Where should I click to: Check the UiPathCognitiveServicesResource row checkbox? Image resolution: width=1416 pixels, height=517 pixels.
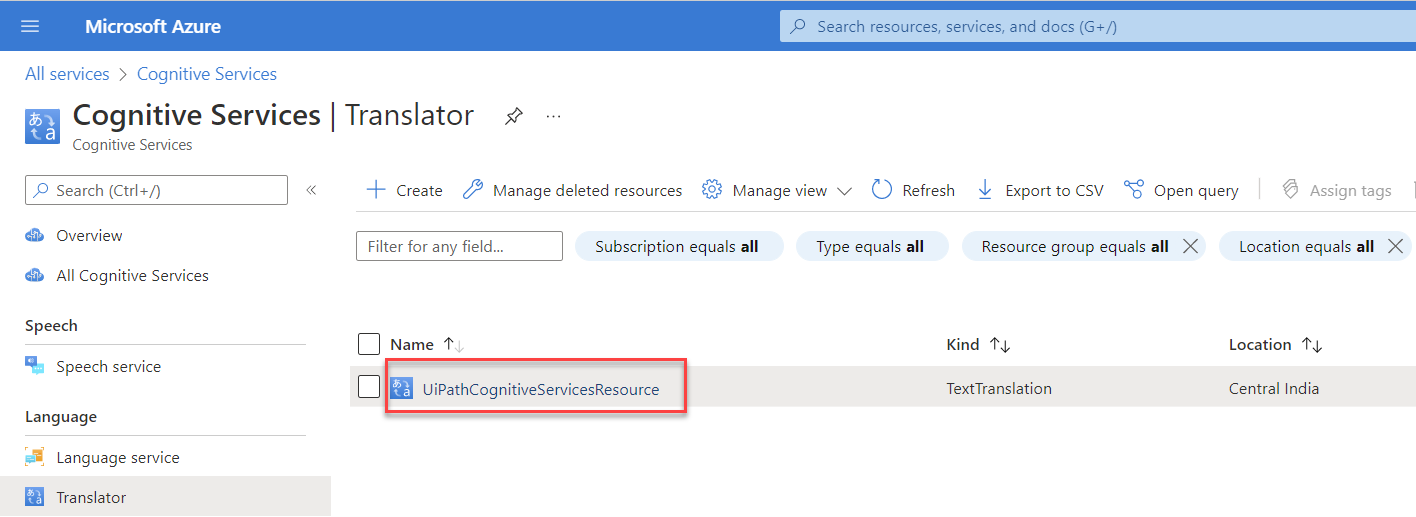(369, 386)
